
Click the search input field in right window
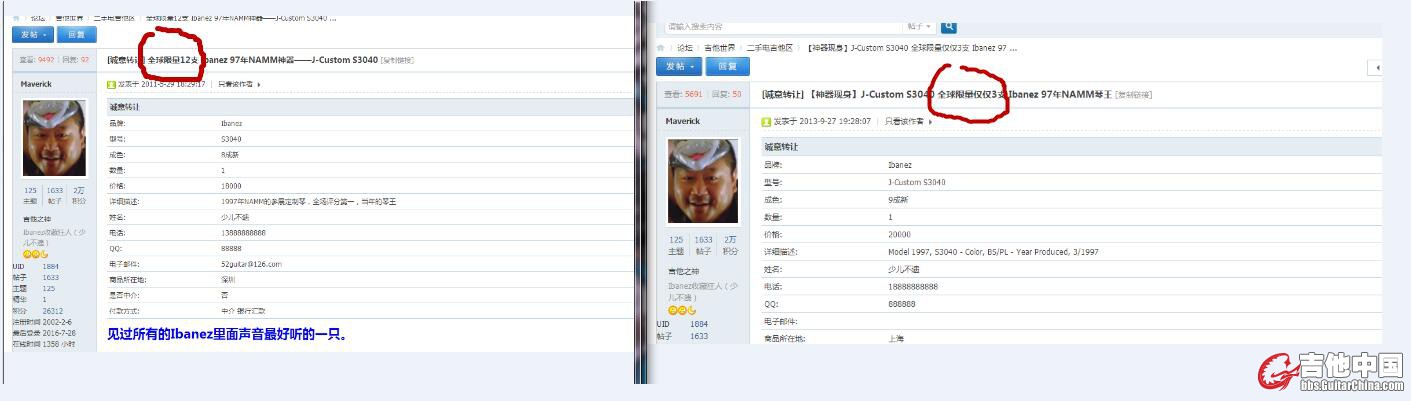point(783,26)
